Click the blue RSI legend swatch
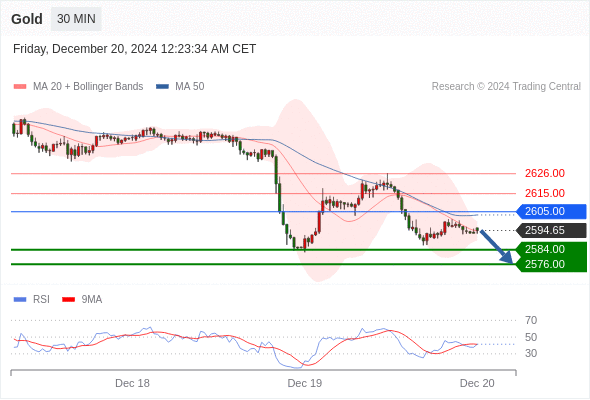This screenshot has width=590, height=400. 20,300
